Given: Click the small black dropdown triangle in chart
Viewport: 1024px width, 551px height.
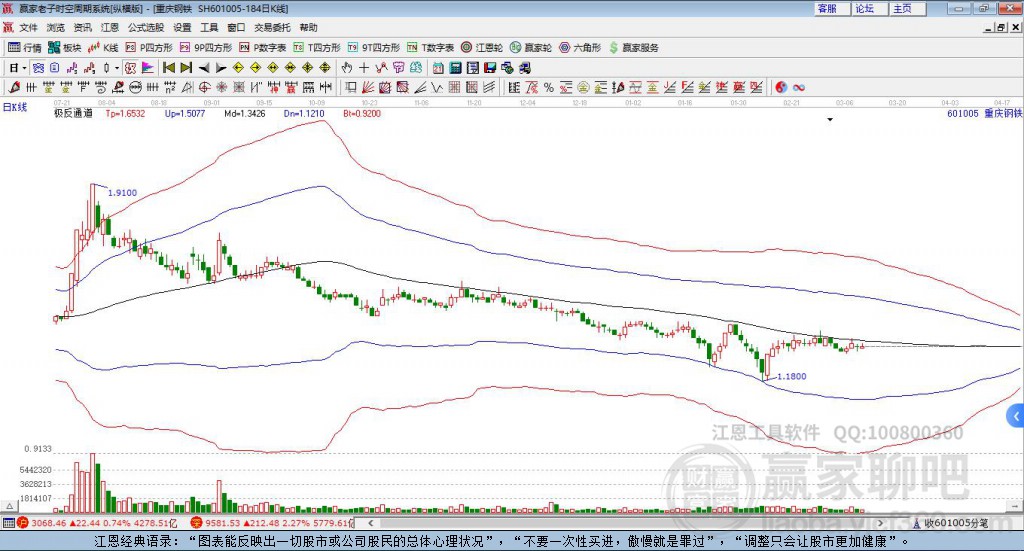Looking at the screenshot, I should tap(830, 119).
